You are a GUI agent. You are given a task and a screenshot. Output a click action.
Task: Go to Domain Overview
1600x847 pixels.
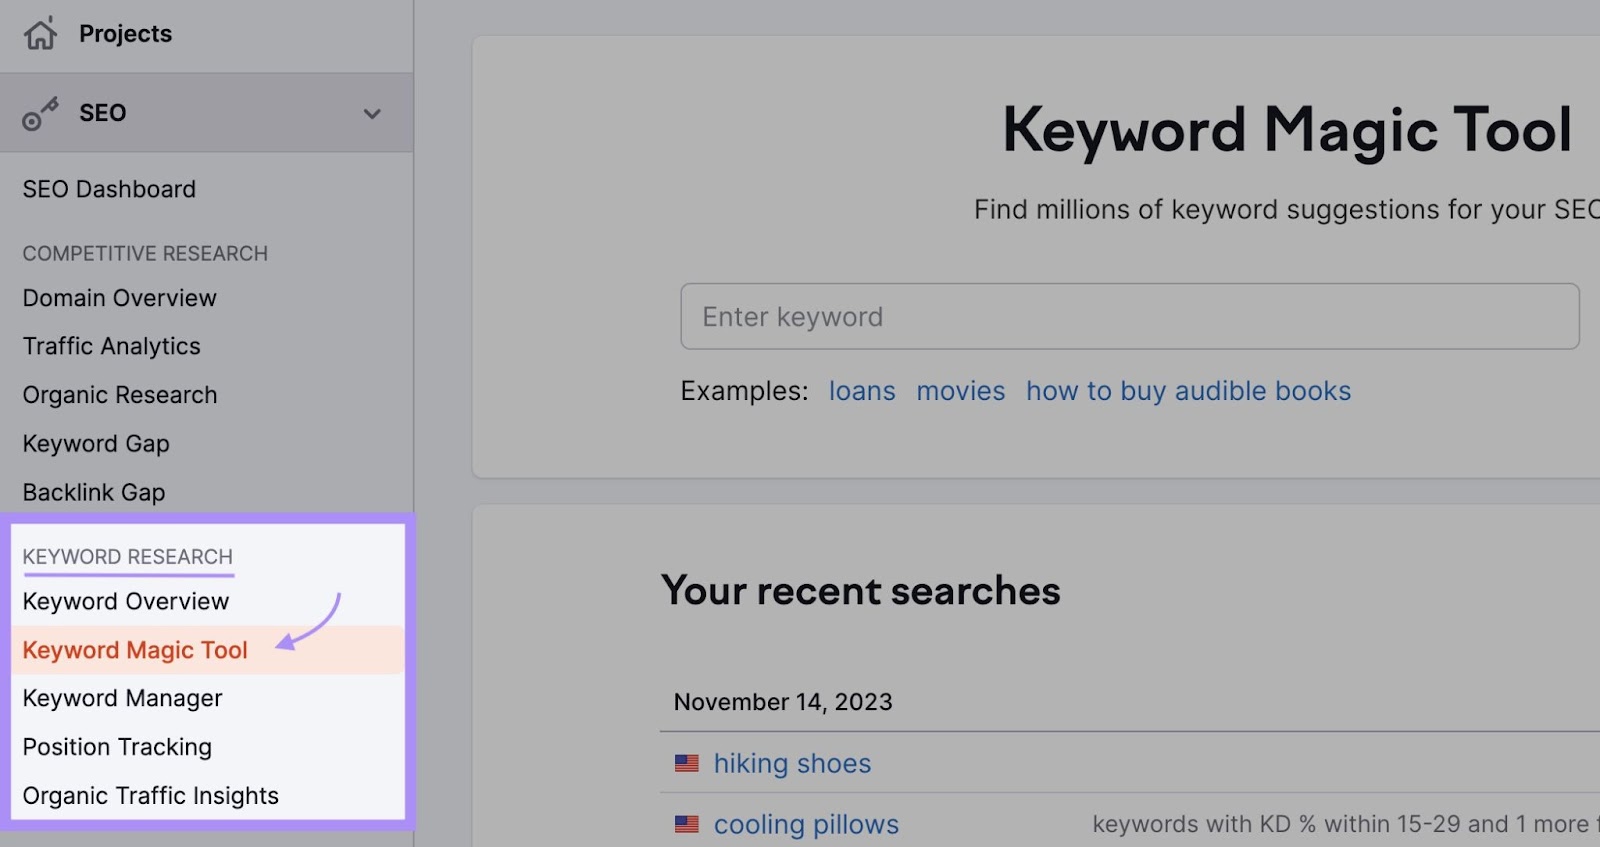[119, 298]
